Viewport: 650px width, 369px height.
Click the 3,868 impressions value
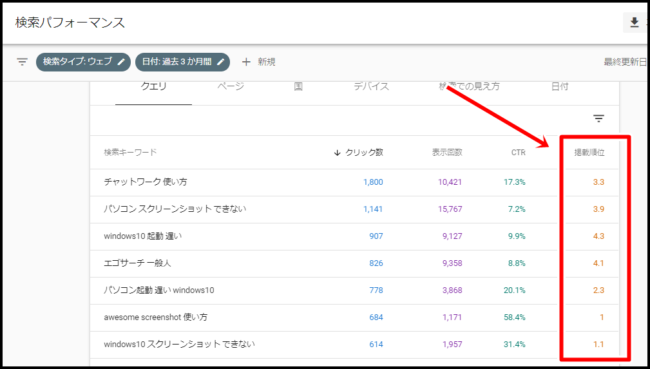pyautogui.click(x=452, y=290)
